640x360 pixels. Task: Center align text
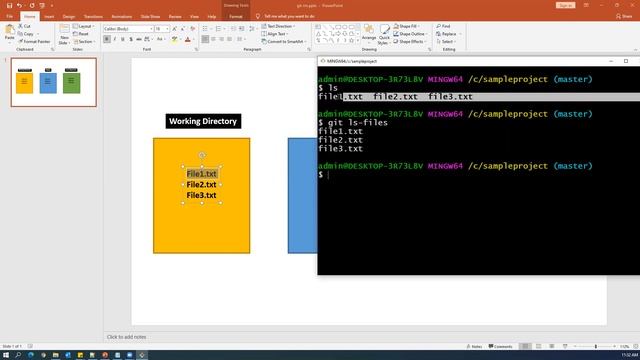pyautogui.click(x=213, y=39)
